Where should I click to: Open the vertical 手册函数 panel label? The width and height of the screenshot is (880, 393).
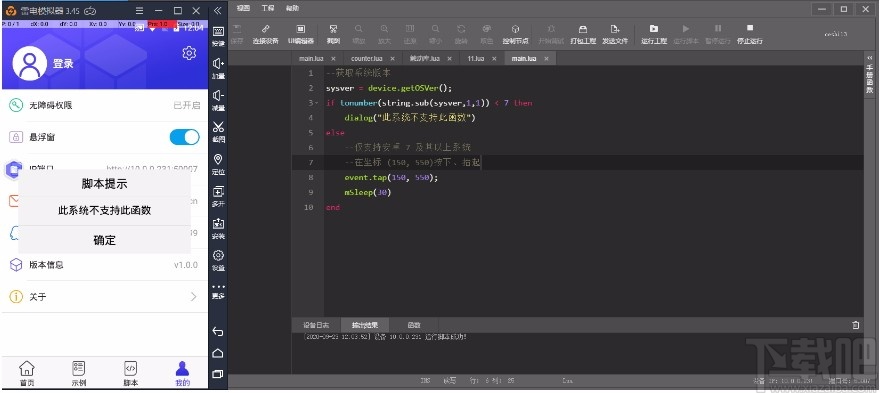point(869,79)
